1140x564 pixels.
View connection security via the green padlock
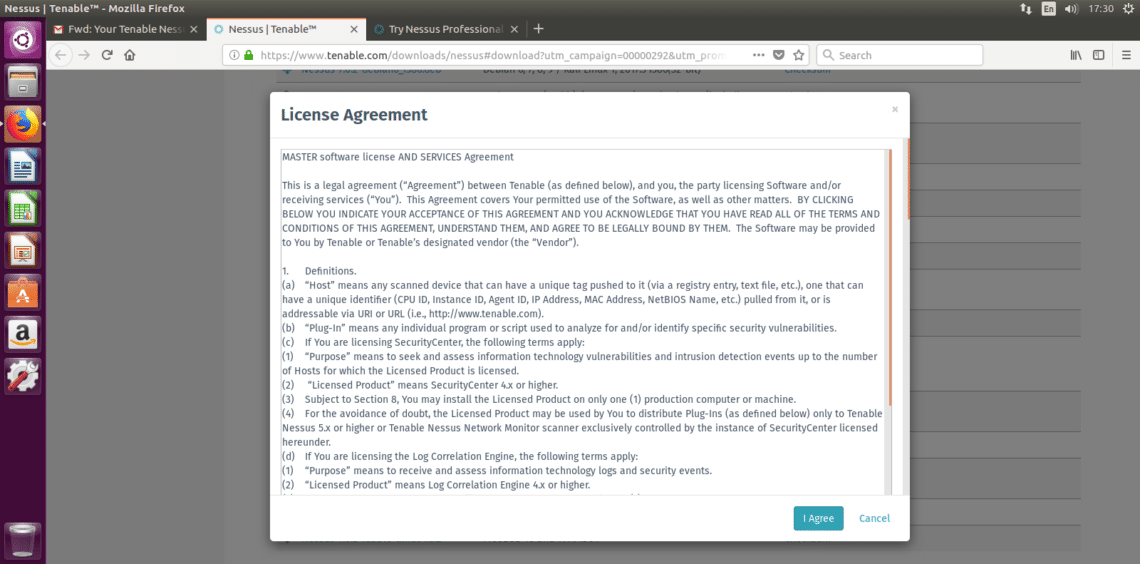coord(249,55)
